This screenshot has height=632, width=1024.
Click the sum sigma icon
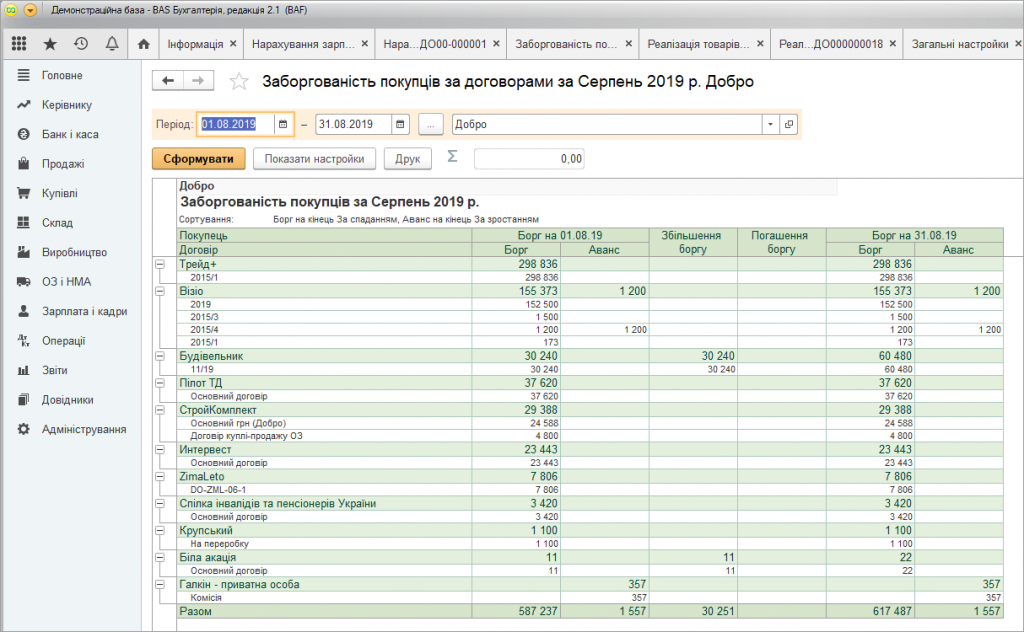(x=452, y=157)
